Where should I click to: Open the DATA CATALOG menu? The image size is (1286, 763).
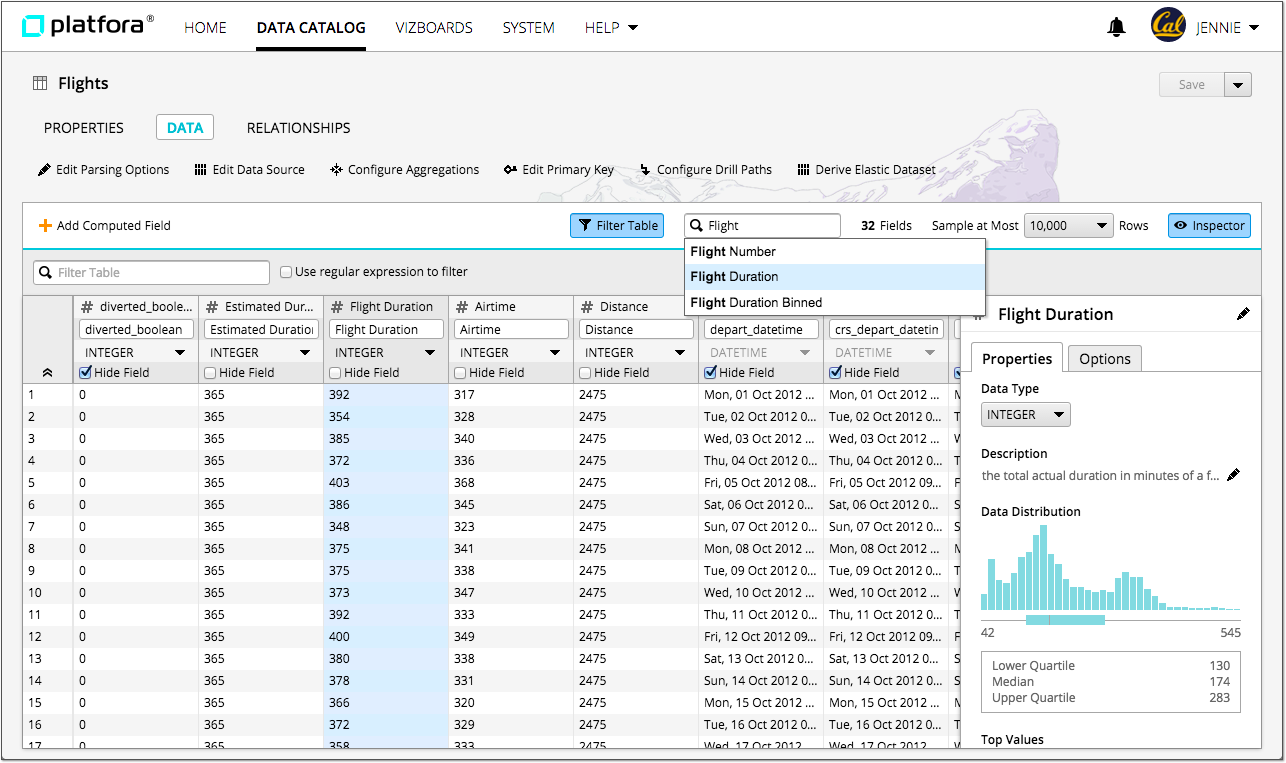tap(311, 28)
